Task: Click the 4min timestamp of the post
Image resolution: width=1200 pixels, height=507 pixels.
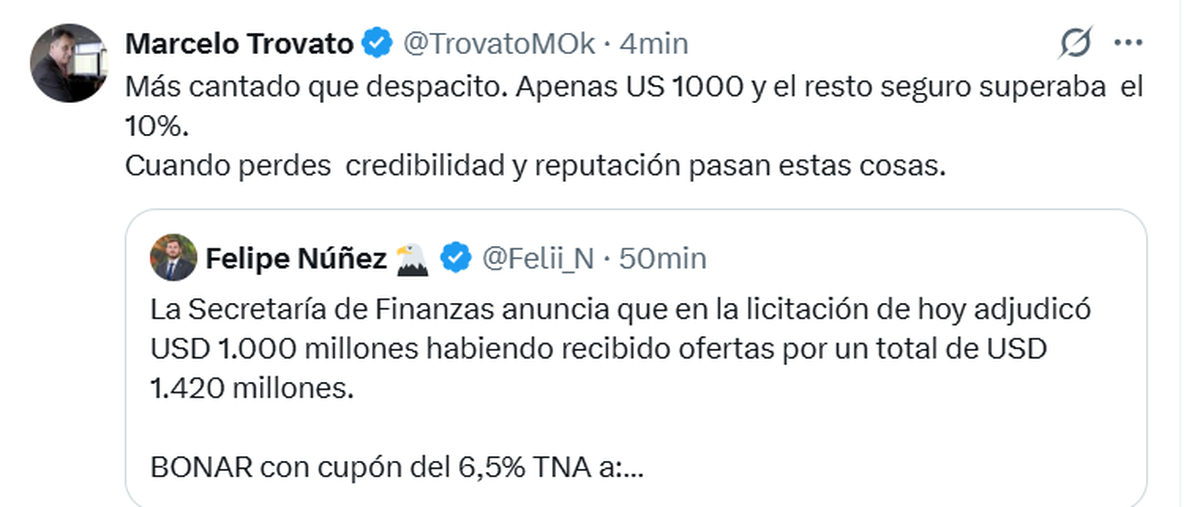Action: tap(654, 44)
